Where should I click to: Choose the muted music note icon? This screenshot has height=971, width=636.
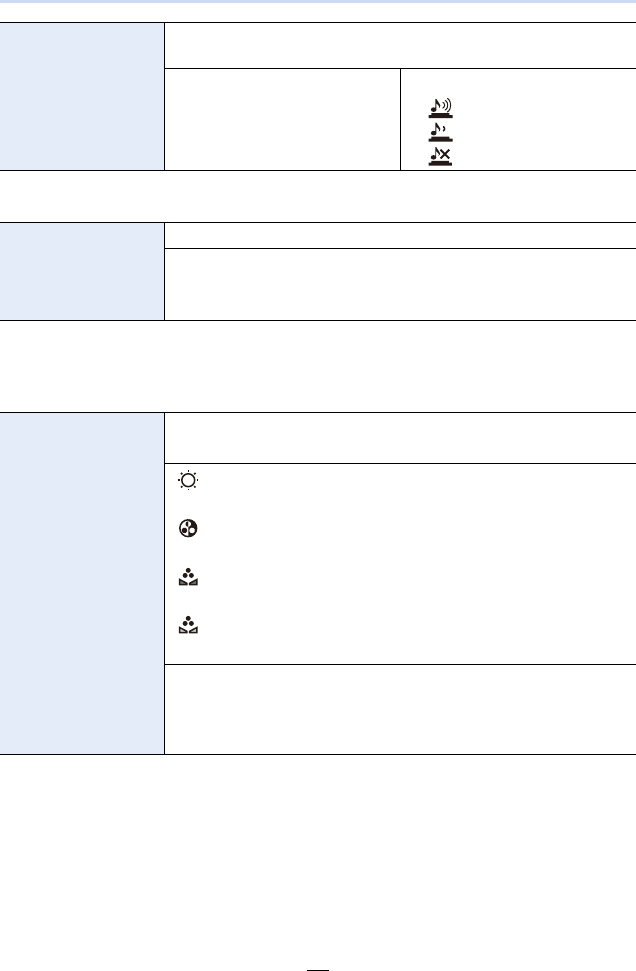438,157
